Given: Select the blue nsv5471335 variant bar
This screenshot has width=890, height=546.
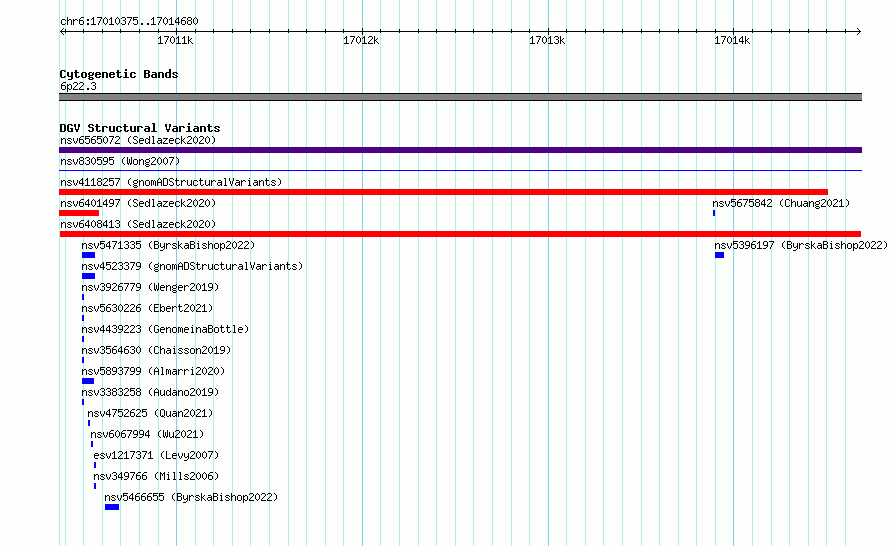Looking at the screenshot, I should (89, 255).
